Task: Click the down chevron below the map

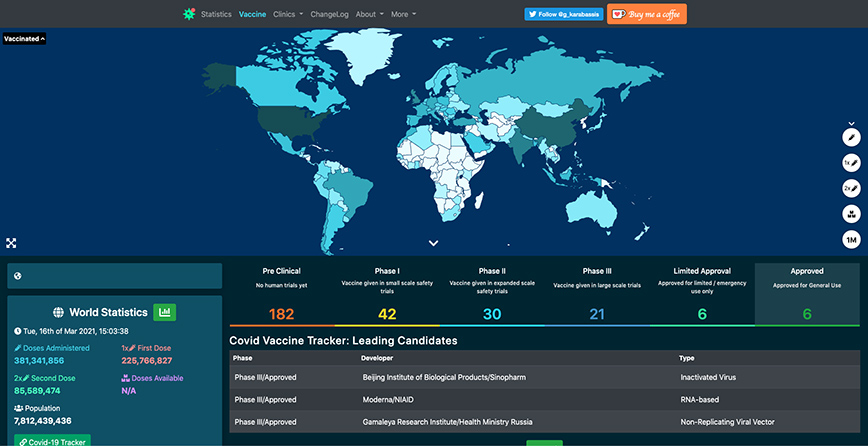Action: (433, 243)
